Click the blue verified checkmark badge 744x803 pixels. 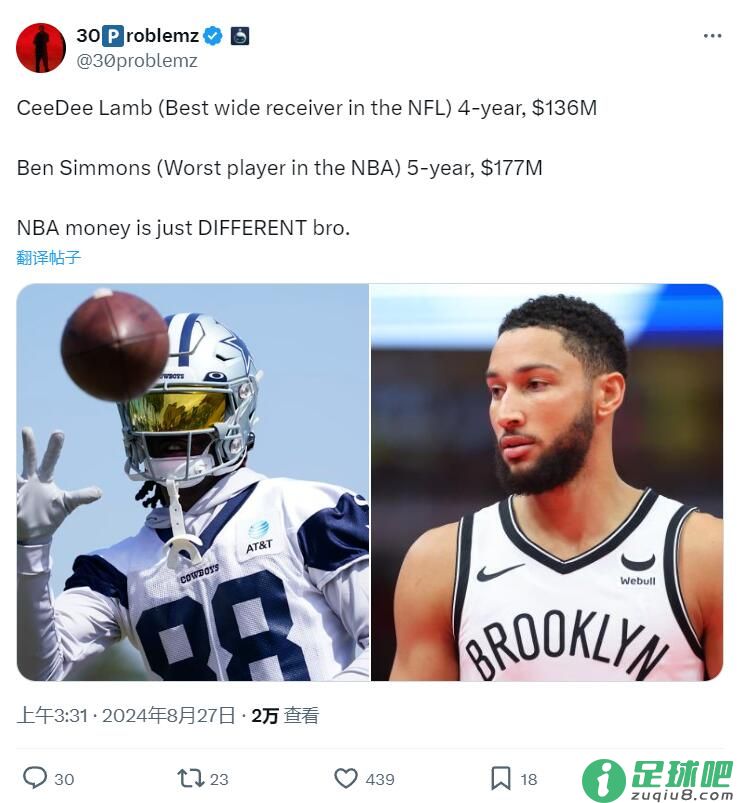[212, 36]
